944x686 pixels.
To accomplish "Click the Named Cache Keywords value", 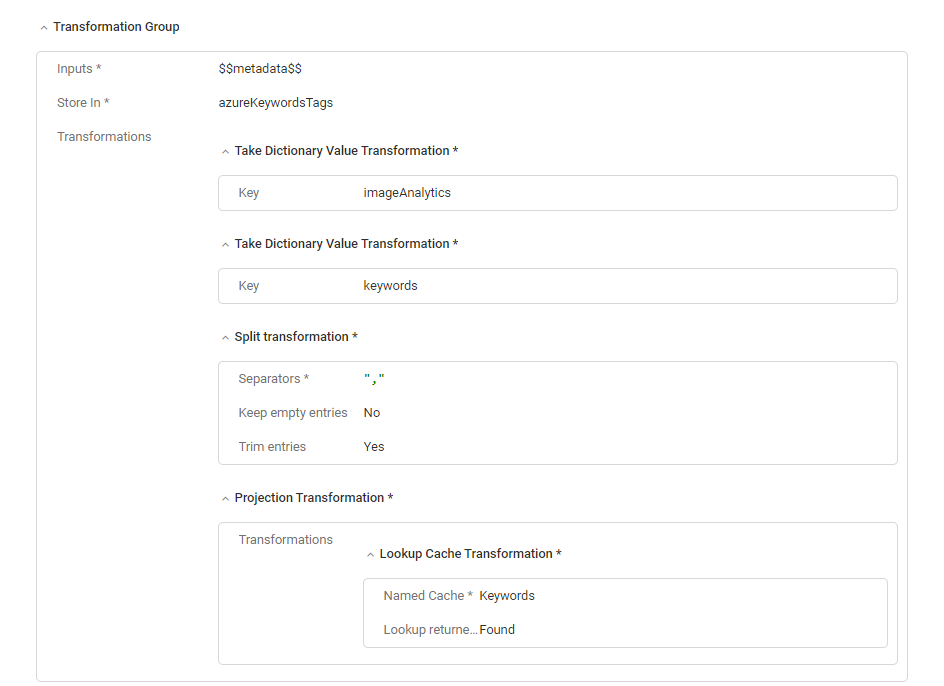I will 507,596.
